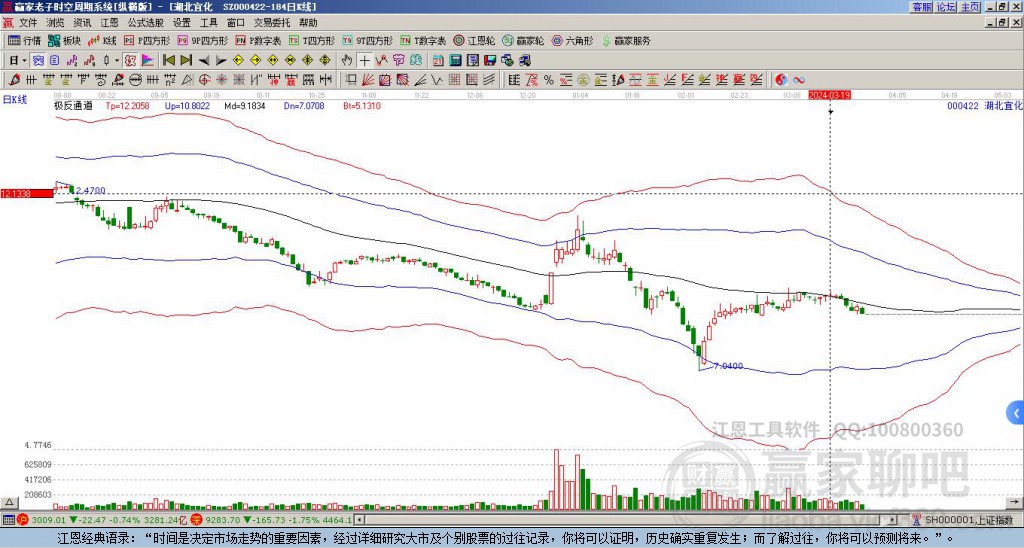Jump to last bar icon

click(186, 60)
